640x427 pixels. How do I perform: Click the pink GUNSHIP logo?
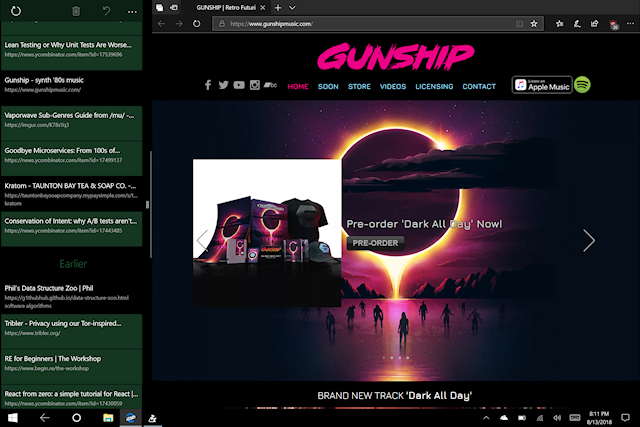click(396, 56)
